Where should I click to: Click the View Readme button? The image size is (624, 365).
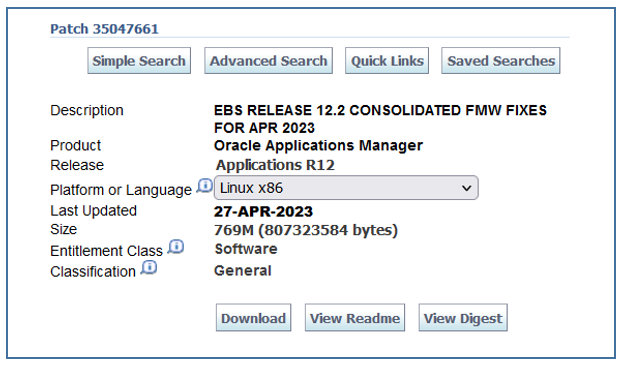355,318
